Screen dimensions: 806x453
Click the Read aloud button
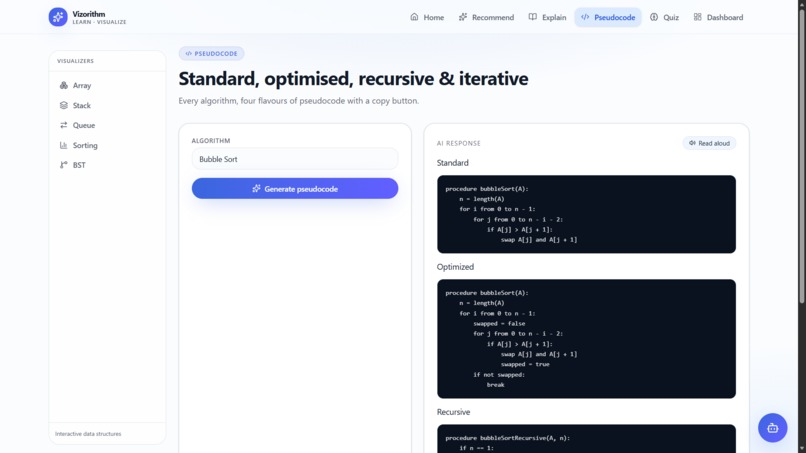tap(709, 143)
